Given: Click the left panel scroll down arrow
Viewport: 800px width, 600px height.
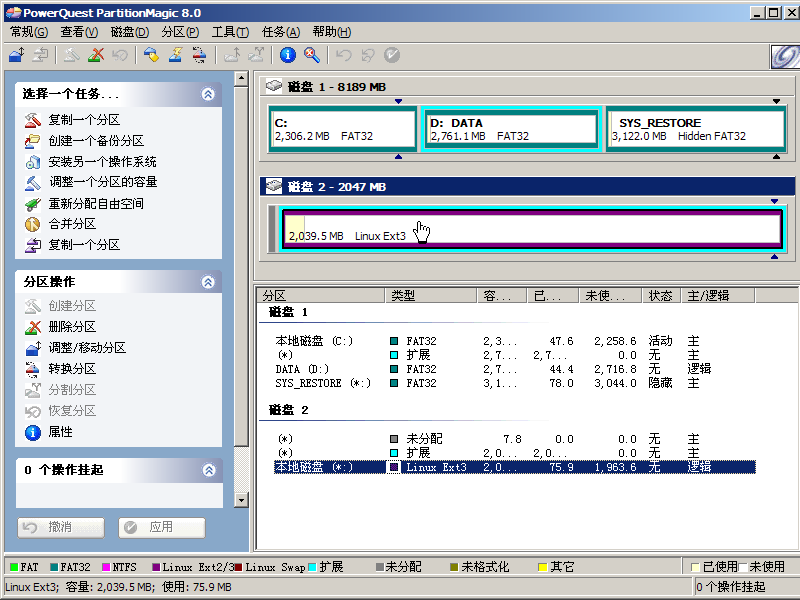Looking at the screenshot, I should click(x=241, y=500).
